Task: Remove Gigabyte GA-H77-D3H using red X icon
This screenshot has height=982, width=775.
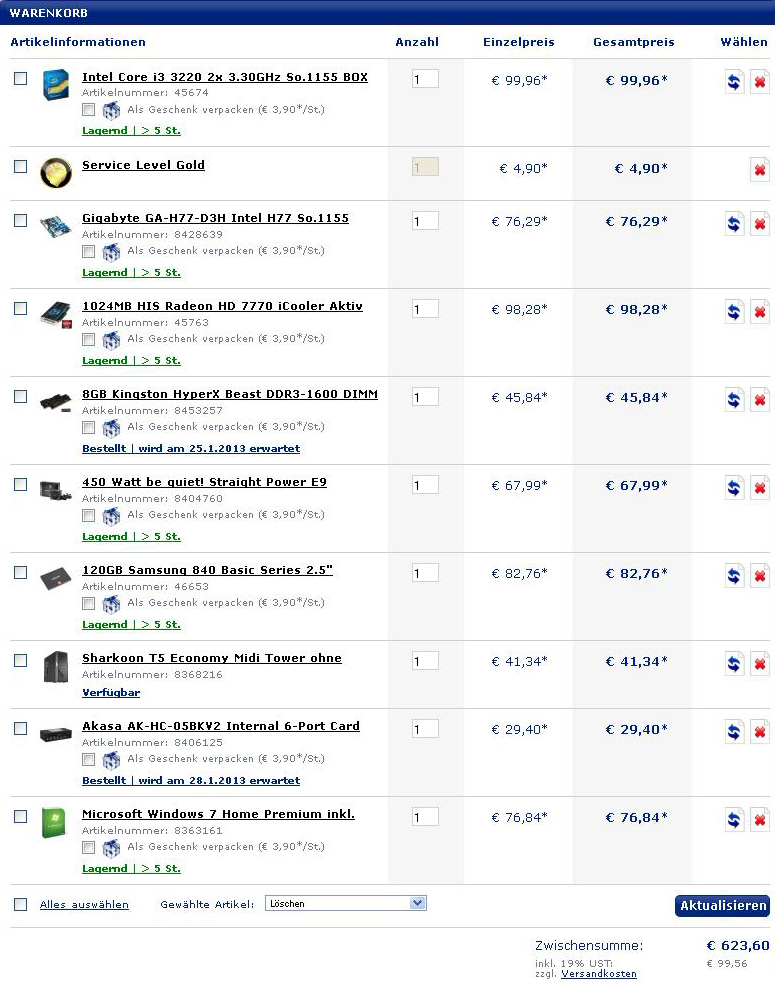Action: [x=760, y=223]
